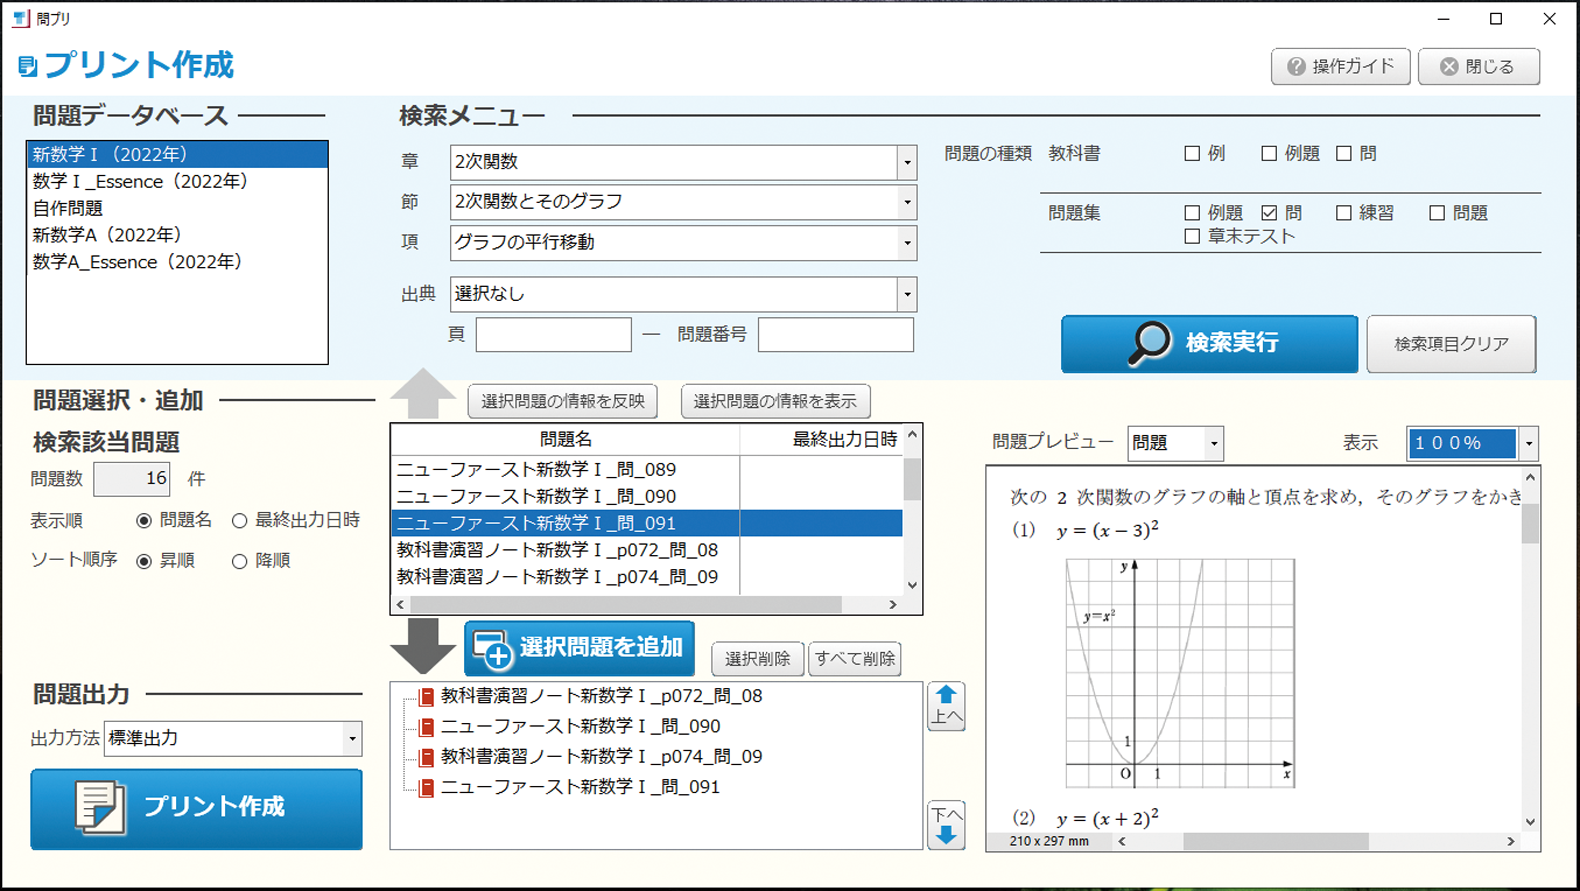Click the preview pane horizontal scrollbar
Screen dimensions: 1580x891
pyautogui.click(x=1275, y=842)
